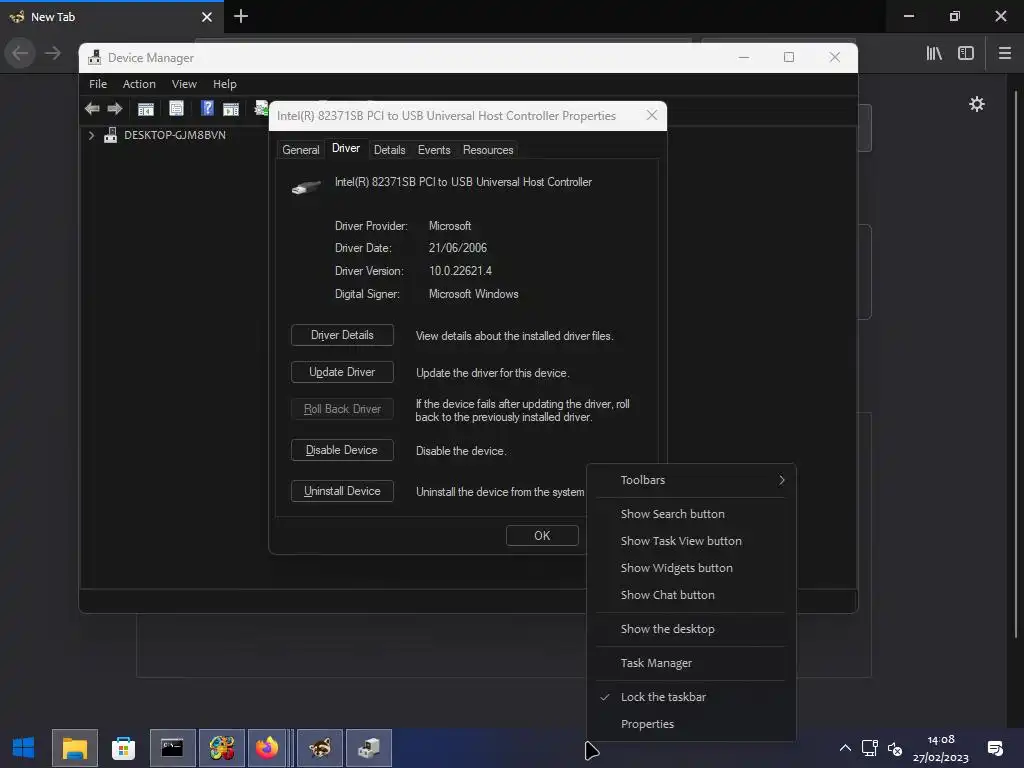Choose Show Search button from context menu
The width and height of the screenshot is (1024, 768).
tap(692, 514)
